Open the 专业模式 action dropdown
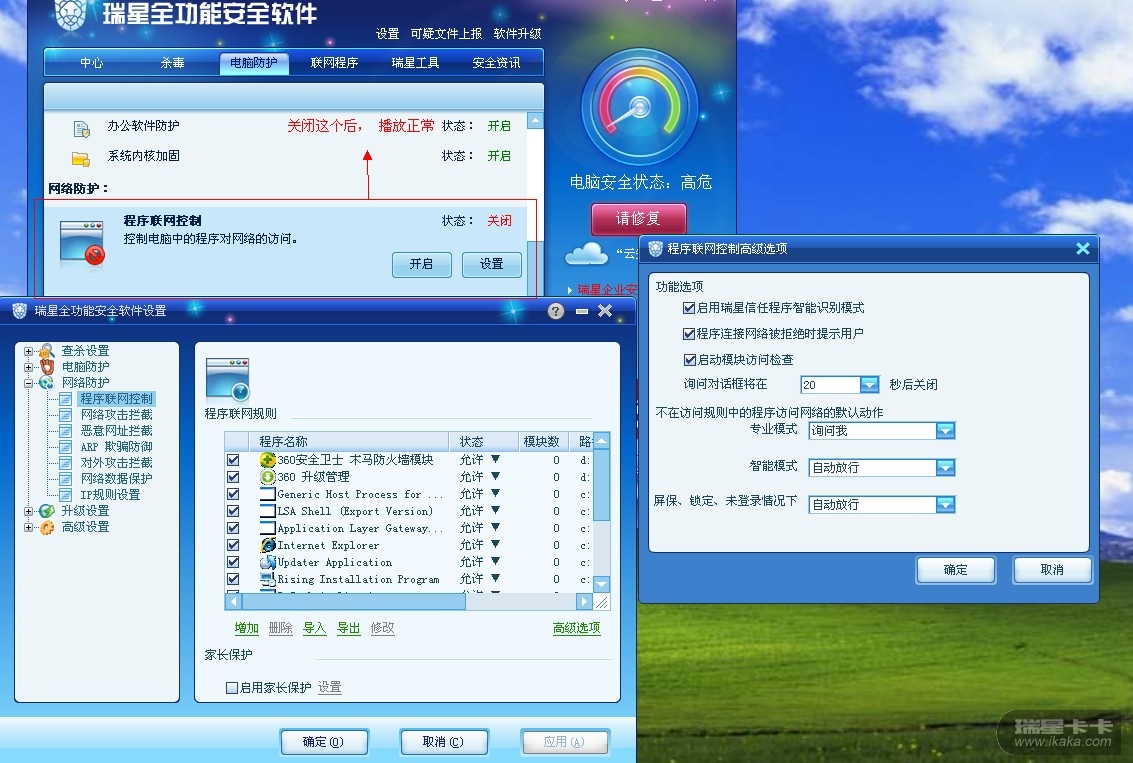The width and height of the screenshot is (1133, 763). [x=945, y=431]
